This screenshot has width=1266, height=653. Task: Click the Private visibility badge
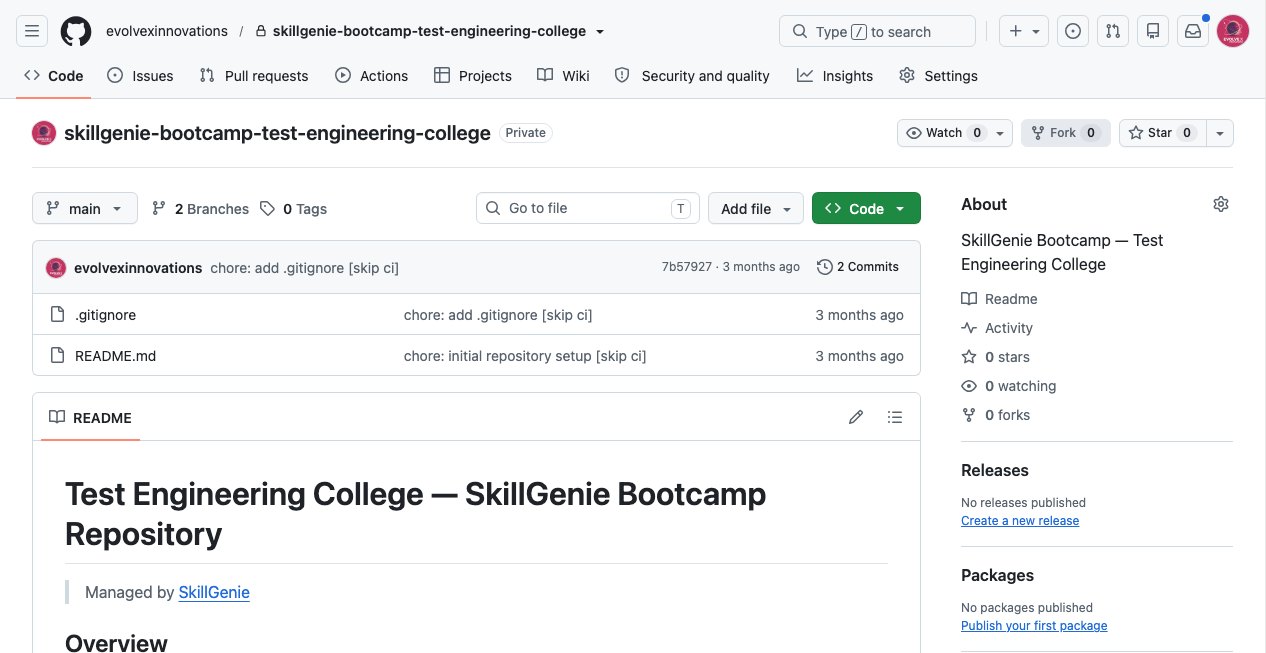(x=526, y=132)
